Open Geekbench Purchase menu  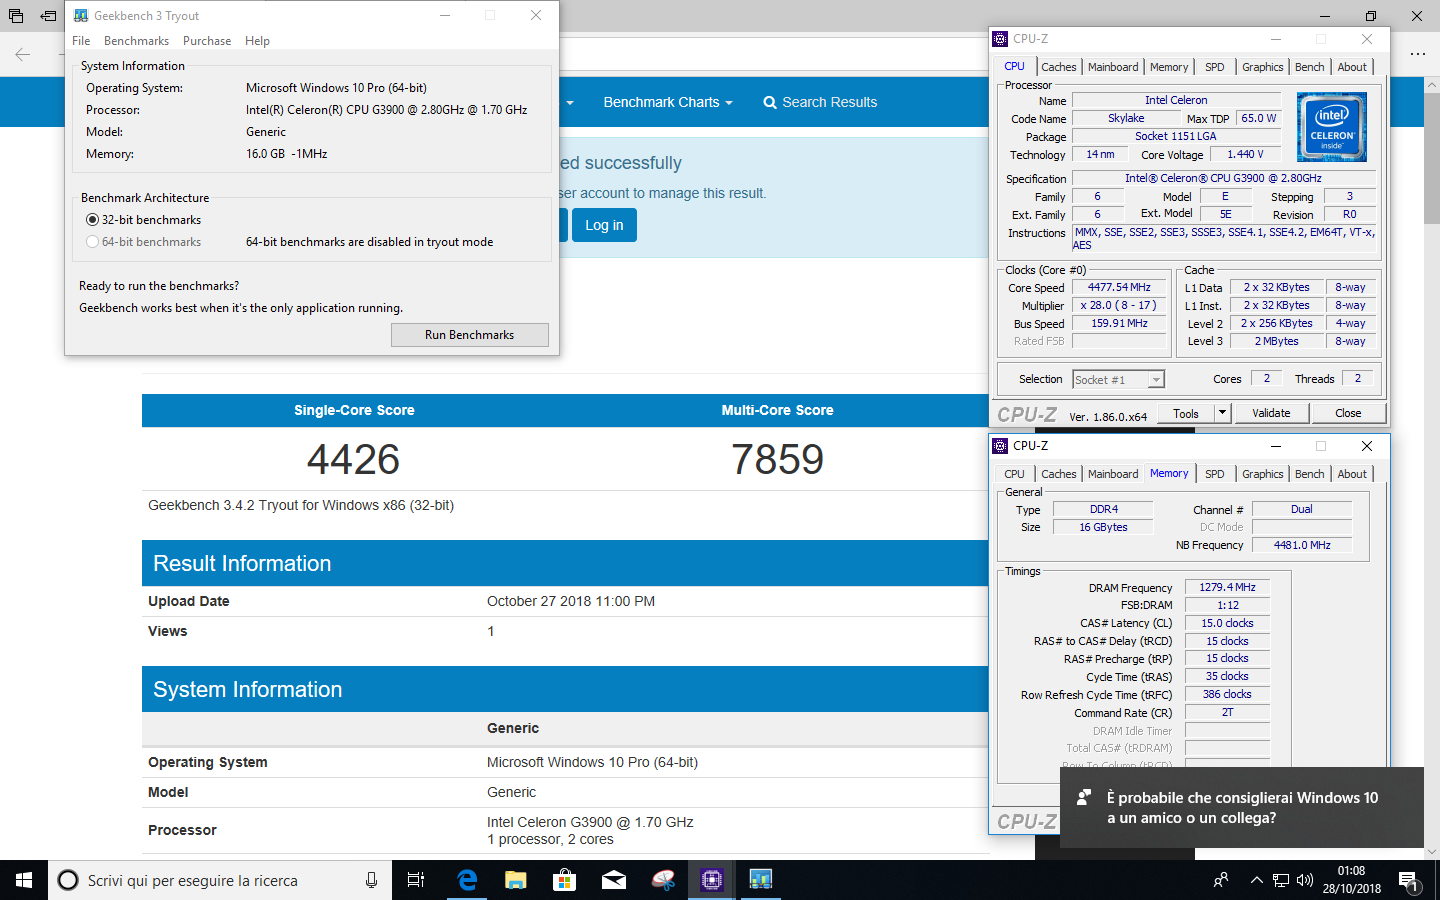tap(207, 41)
